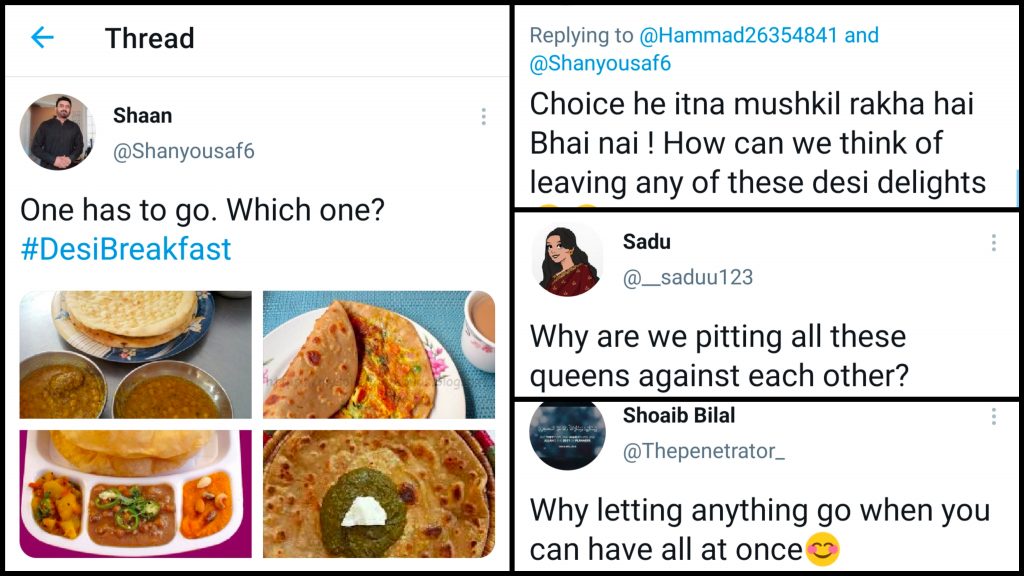This screenshot has height=576, width=1024.
Task: Tap the blue back arrow icon
Action: coord(42,38)
